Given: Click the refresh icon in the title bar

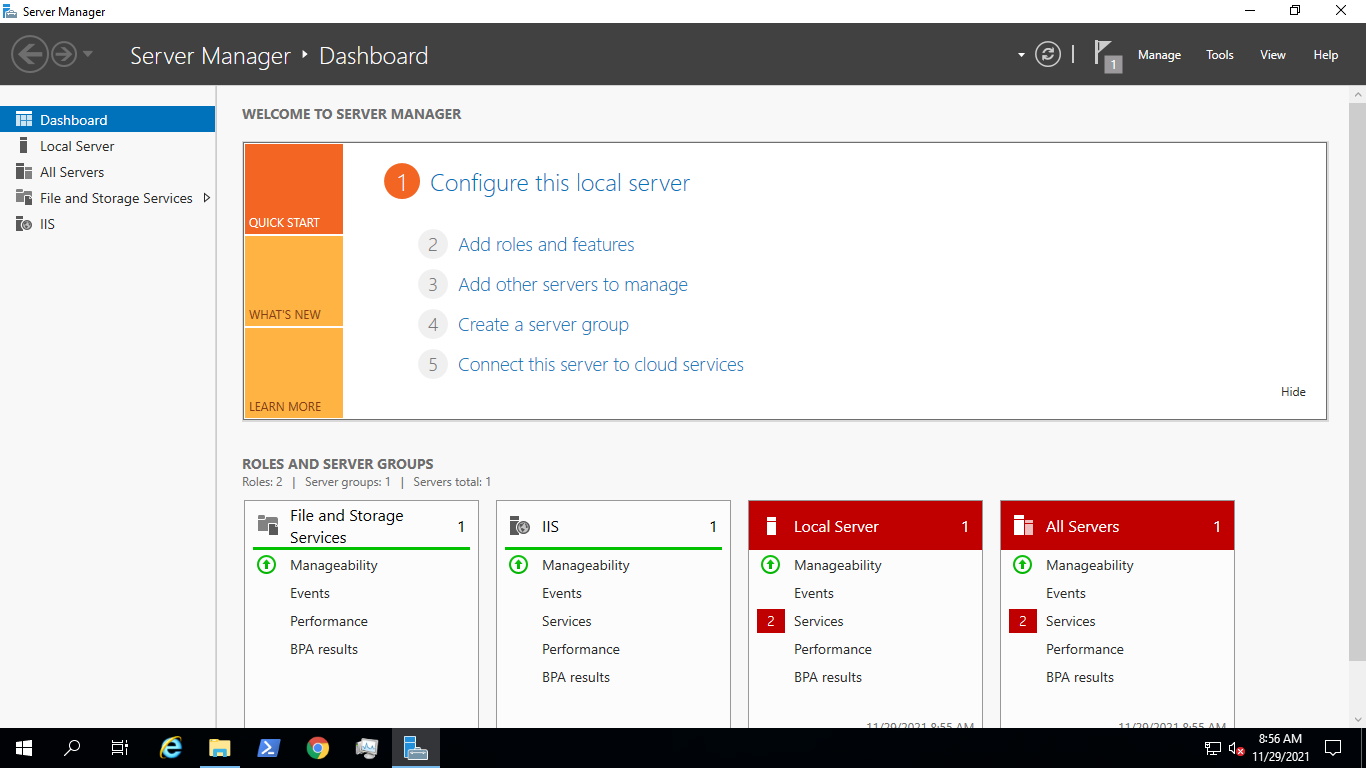Looking at the screenshot, I should click(x=1047, y=54).
